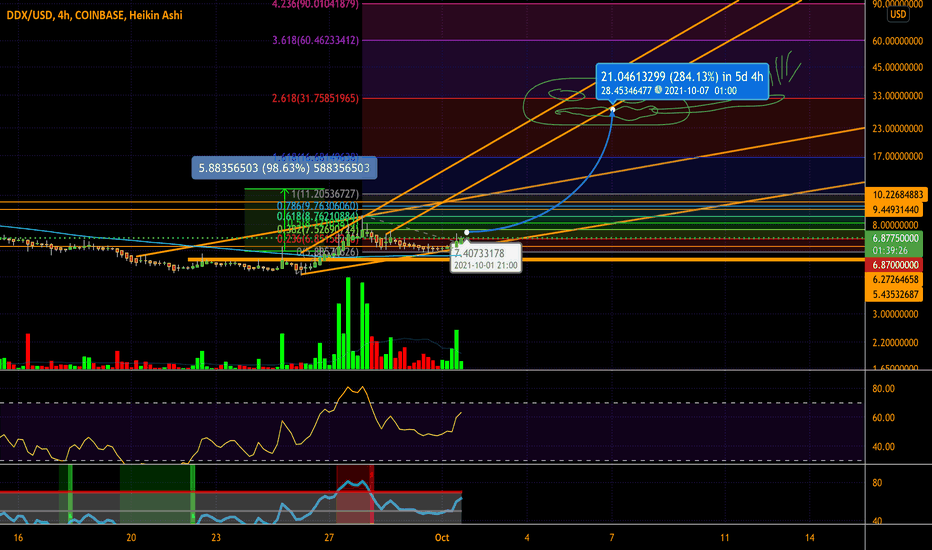Click the 33.00000000 price axis value
This screenshot has height=550, width=932.
898,96
